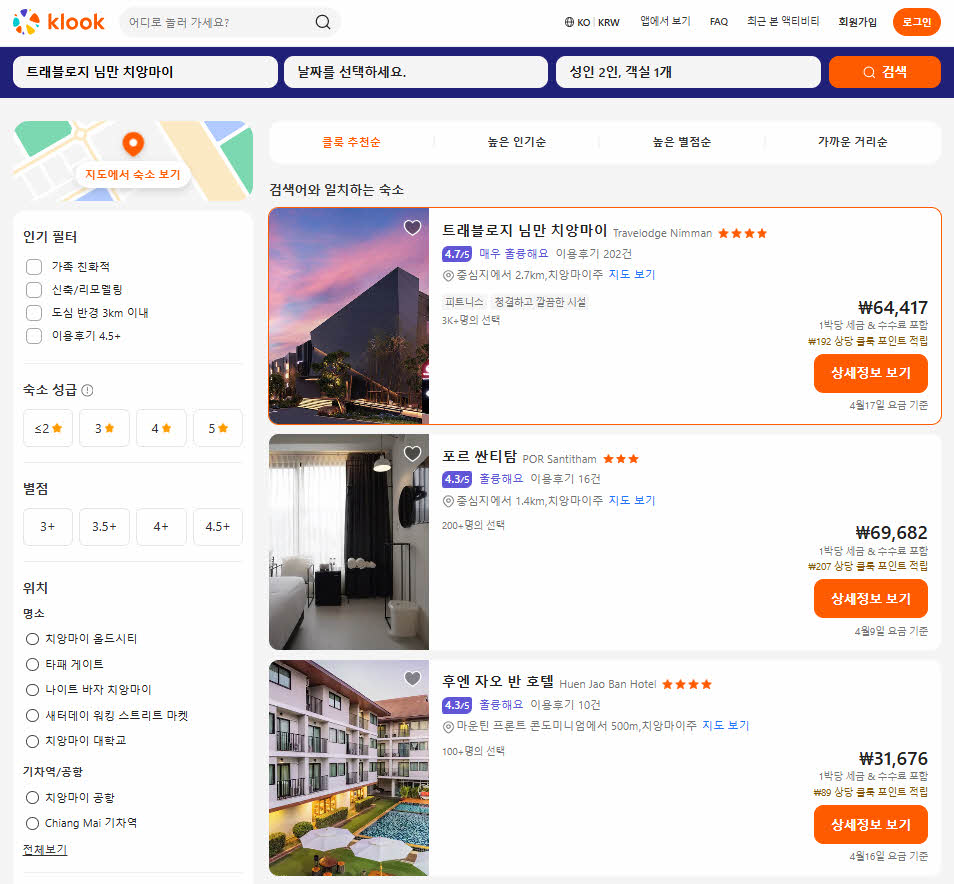Click the map pin marker on the map preview

tap(133, 144)
